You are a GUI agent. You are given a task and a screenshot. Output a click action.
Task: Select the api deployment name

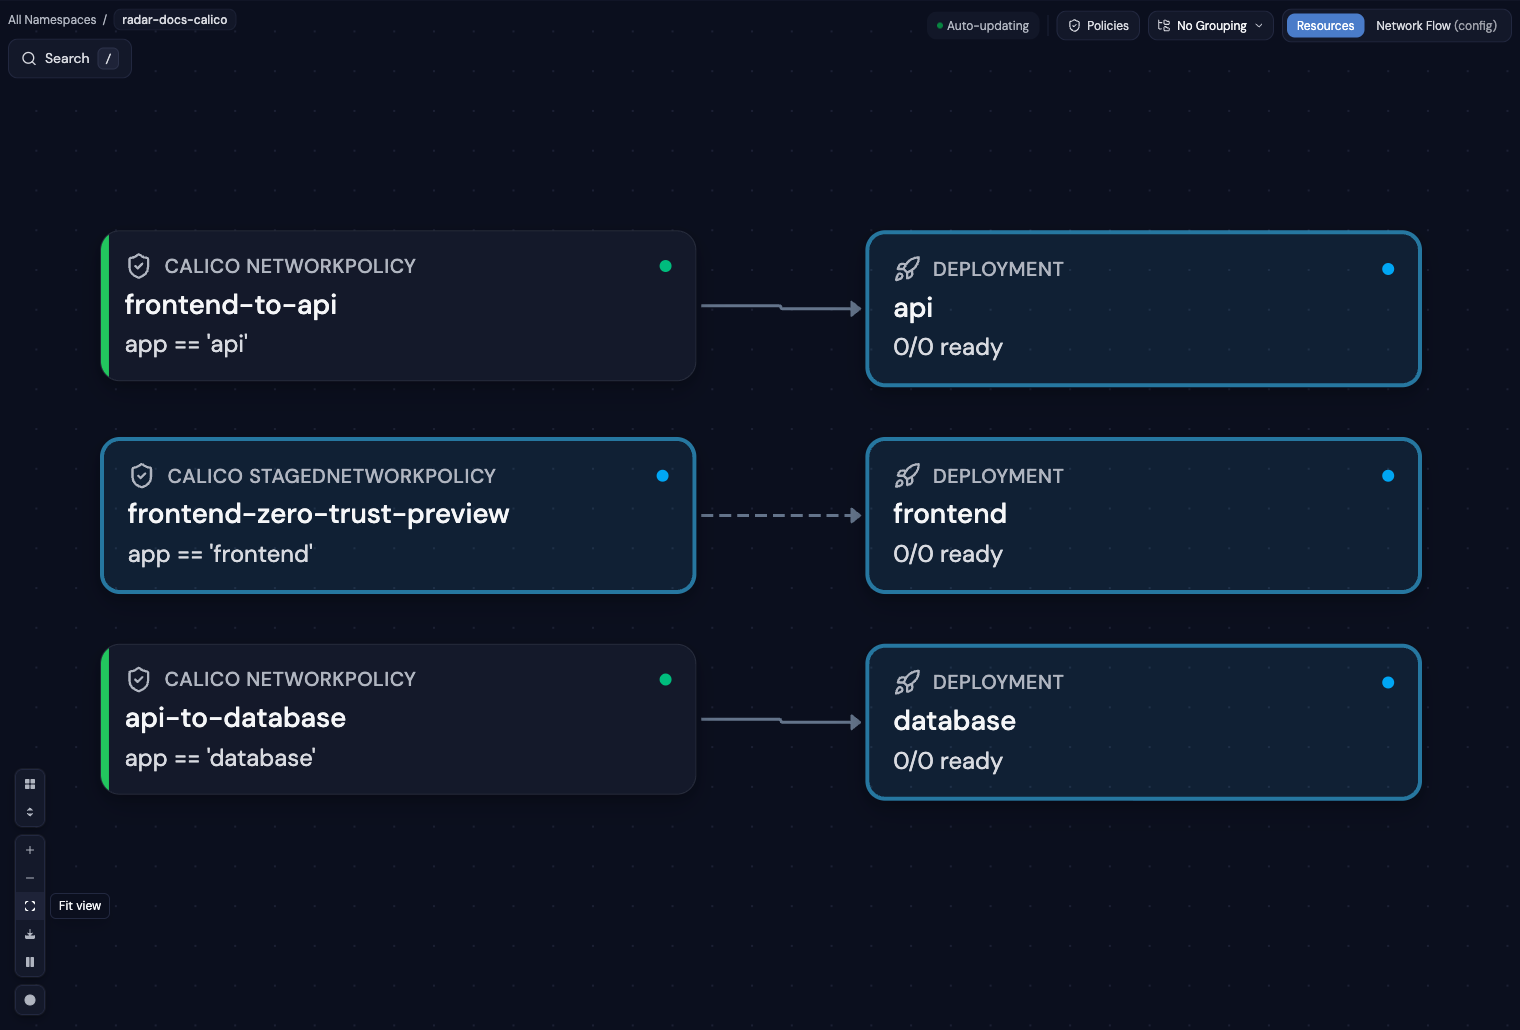click(x=913, y=308)
